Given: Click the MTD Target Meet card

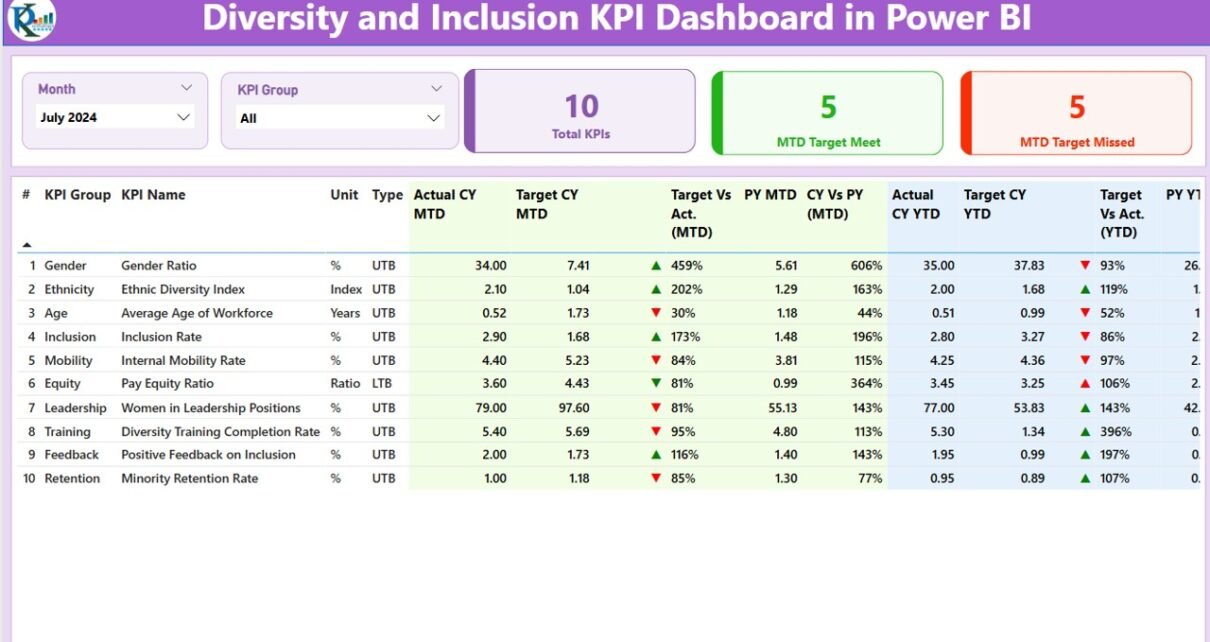Looking at the screenshot, I should pyautogui.click(x=827, y=113).
